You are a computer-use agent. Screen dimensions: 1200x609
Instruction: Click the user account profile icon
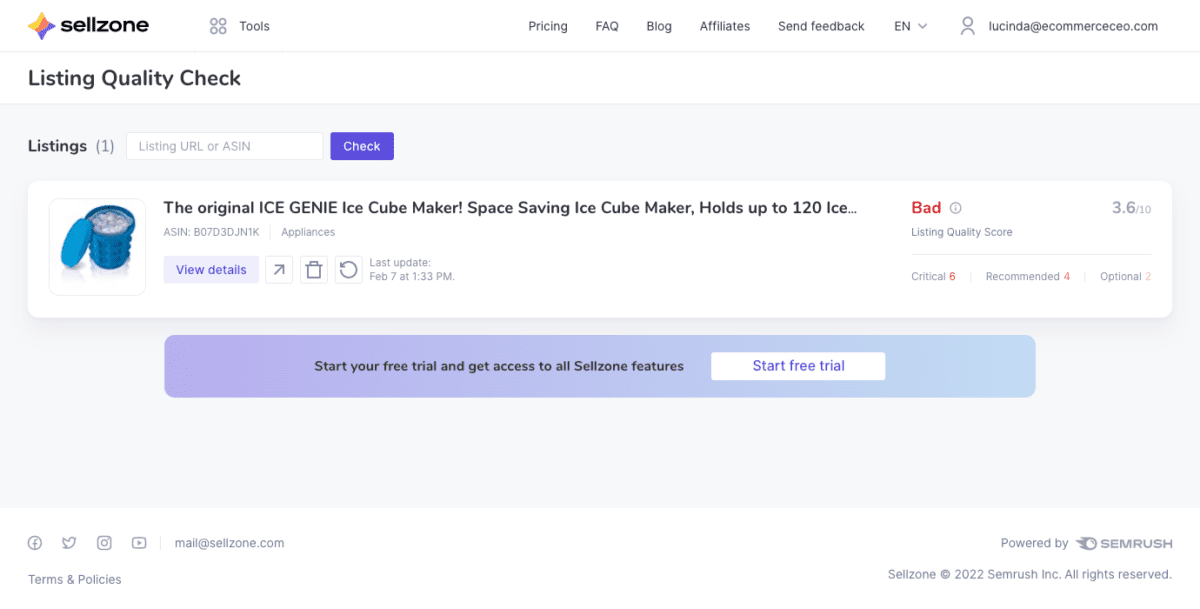(967, 26)
